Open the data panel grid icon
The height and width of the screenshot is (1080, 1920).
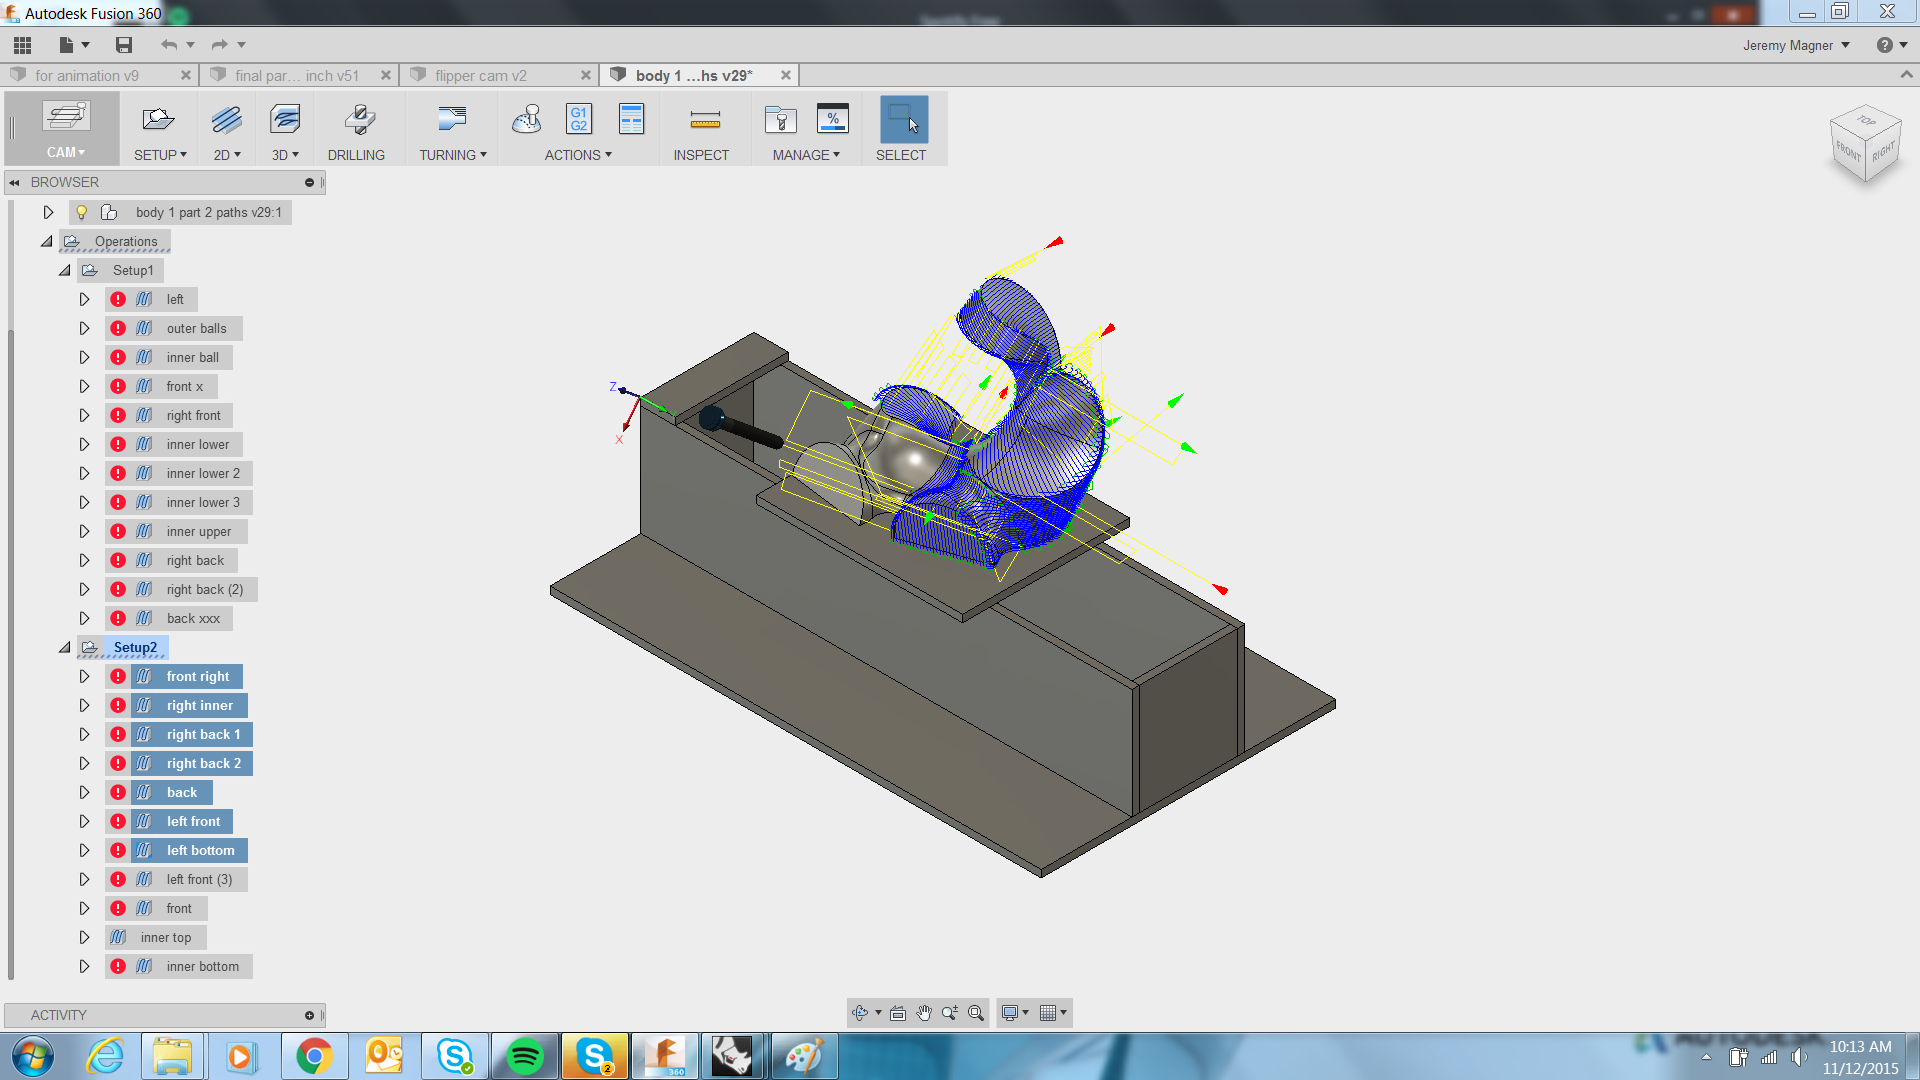point(22,45)
